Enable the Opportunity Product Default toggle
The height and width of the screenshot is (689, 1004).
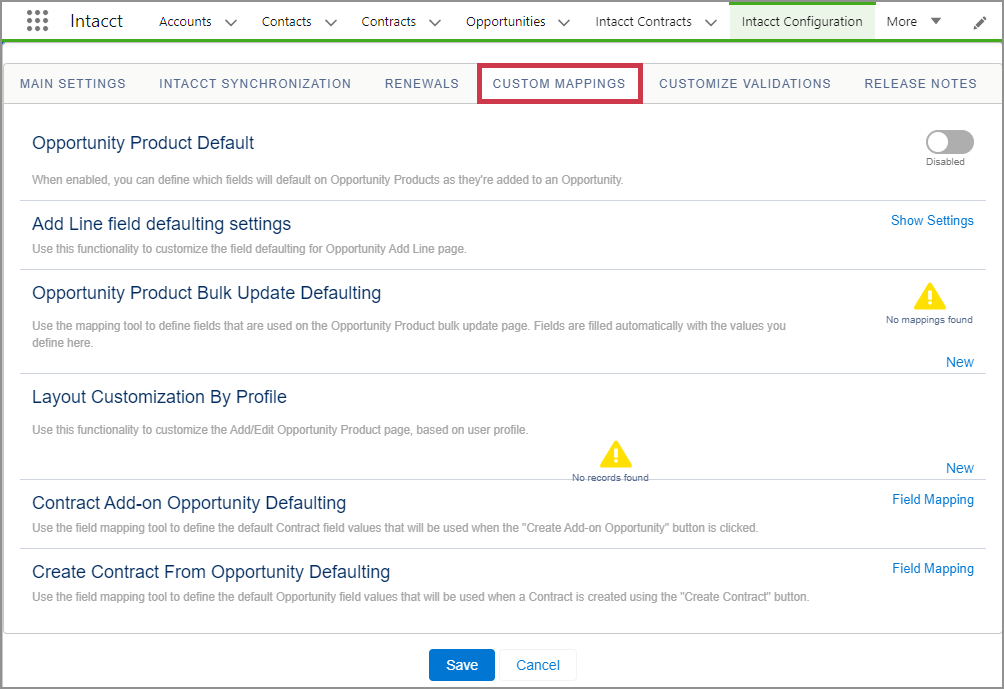coord(948,141)
